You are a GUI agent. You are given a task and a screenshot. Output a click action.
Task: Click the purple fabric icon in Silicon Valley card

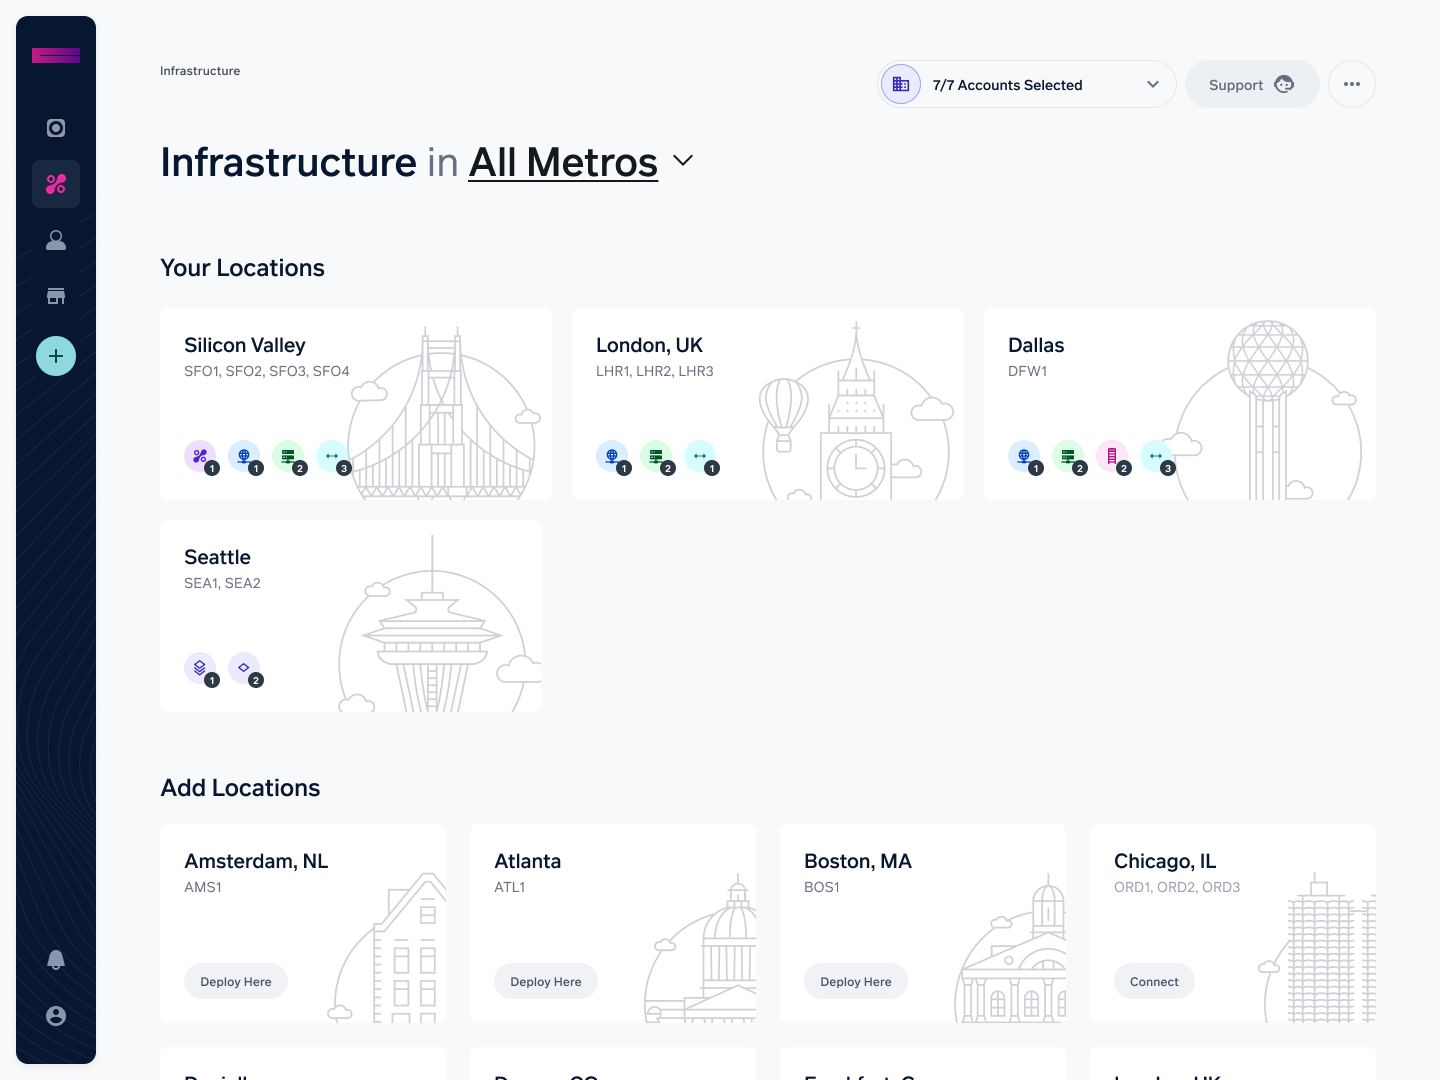pyautogui.click(x=200, y=456)
